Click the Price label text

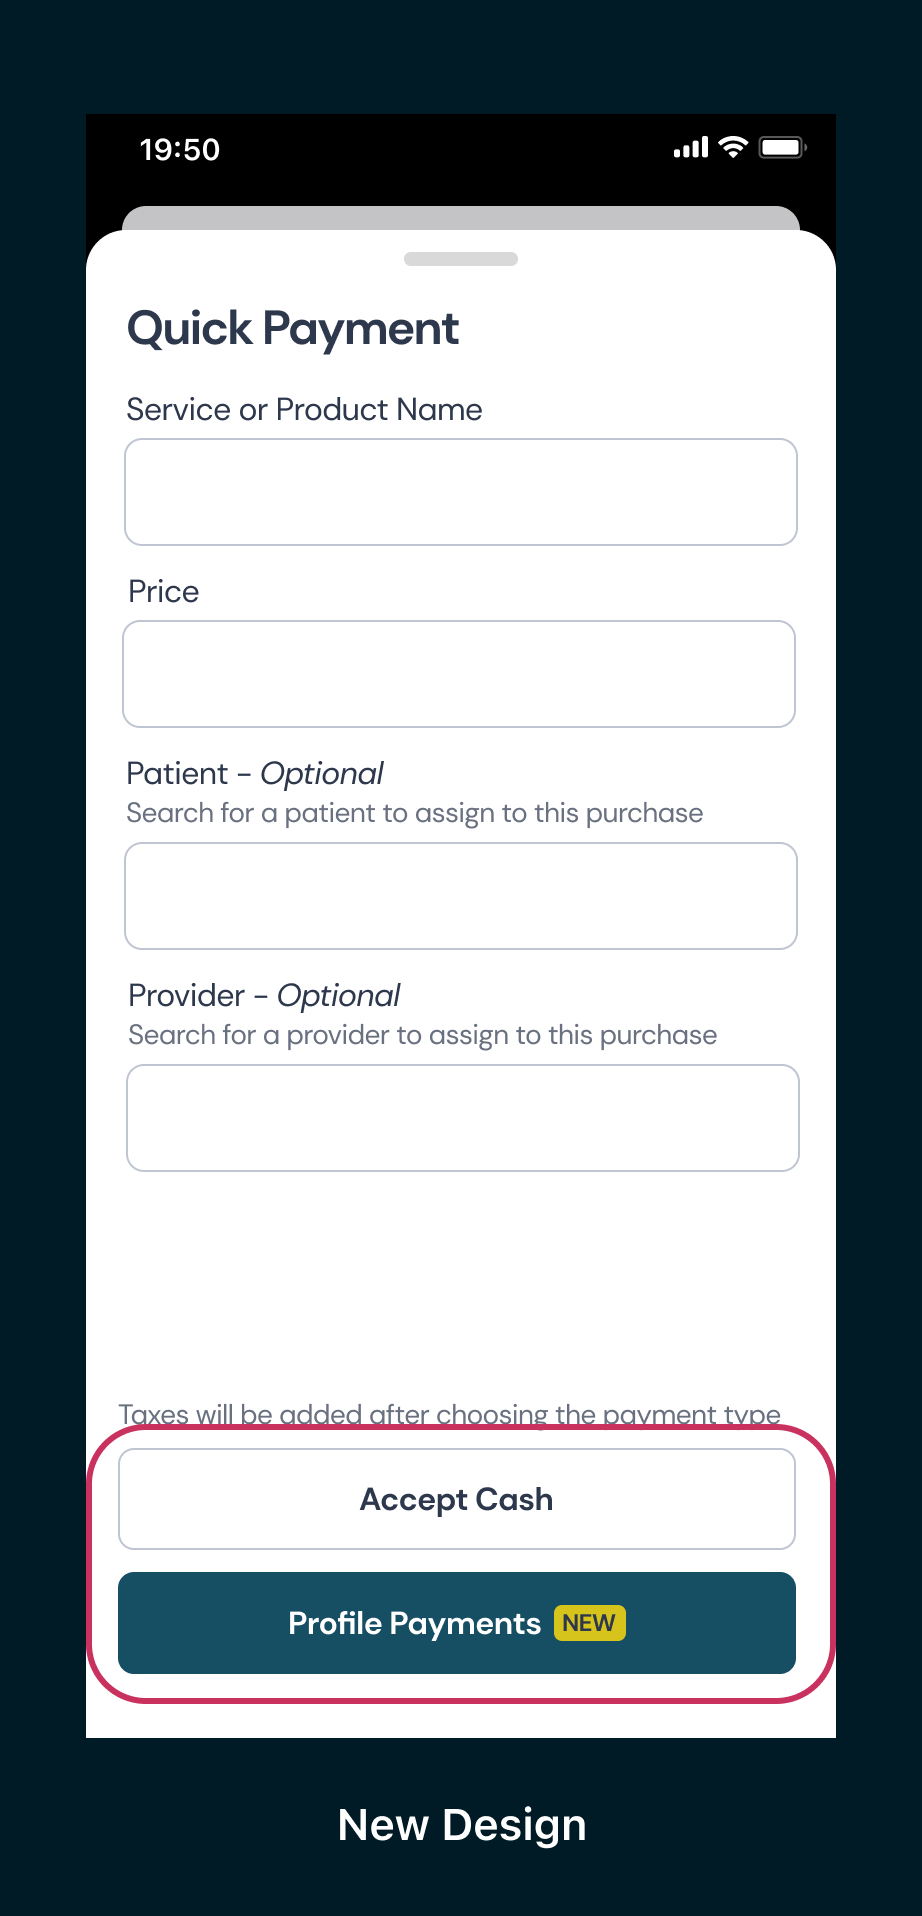(164, 592)
